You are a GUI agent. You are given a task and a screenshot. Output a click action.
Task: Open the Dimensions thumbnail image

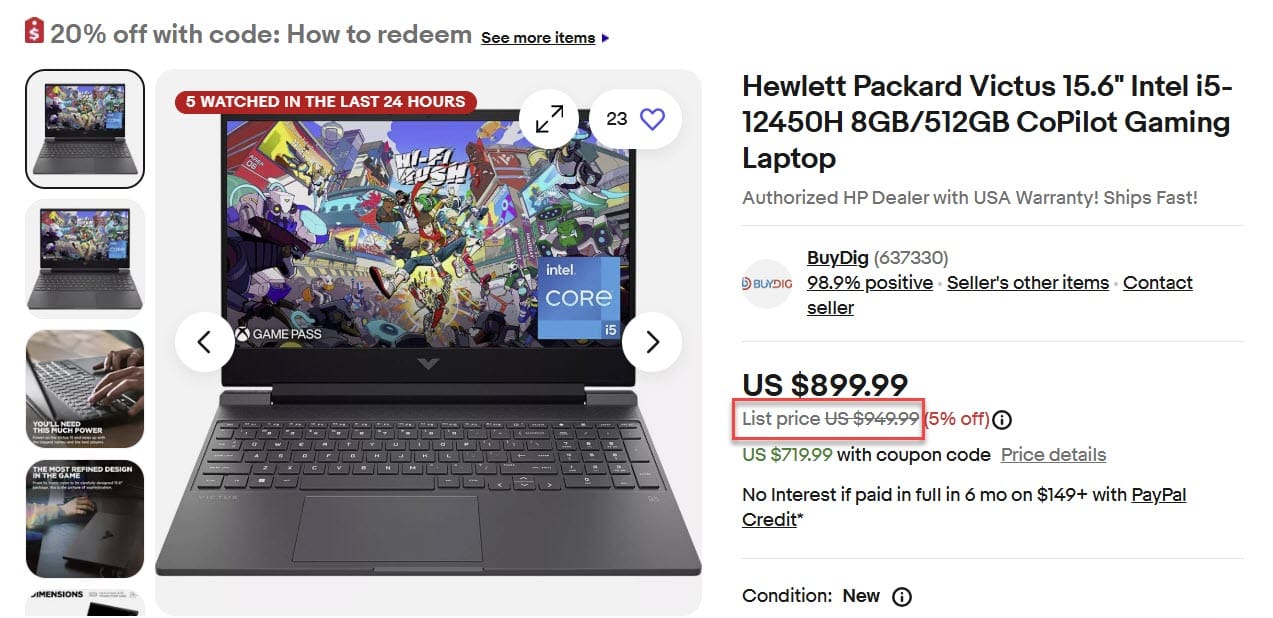85,602
